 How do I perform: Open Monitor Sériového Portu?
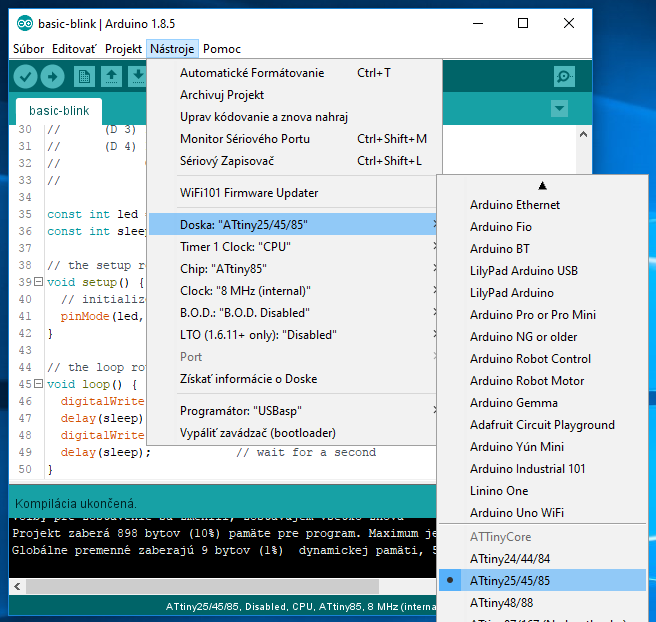tap(293, 139)
